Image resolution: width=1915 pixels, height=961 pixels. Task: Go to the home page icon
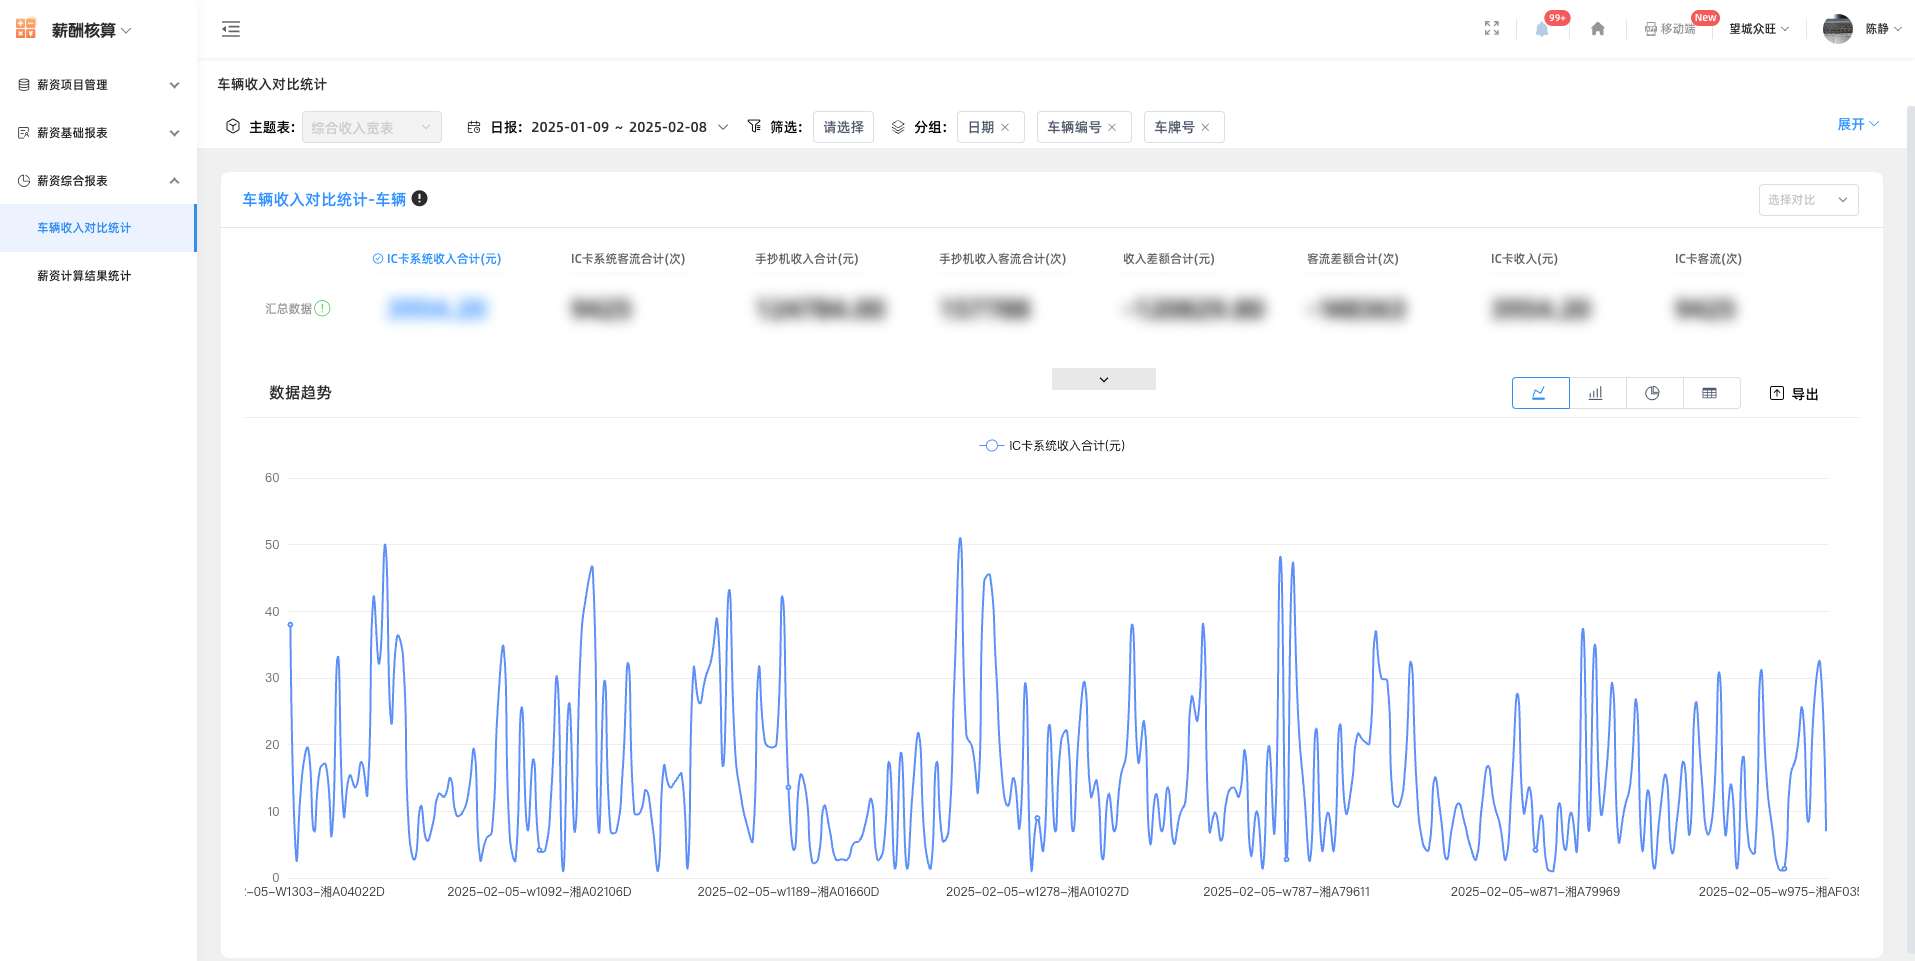(1597, 29)
